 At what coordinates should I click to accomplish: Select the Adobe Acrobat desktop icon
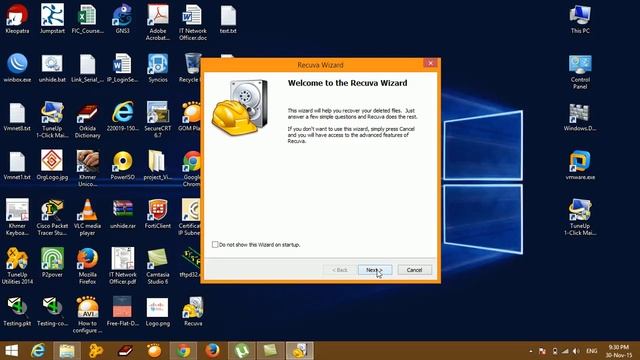pos(158,22)
